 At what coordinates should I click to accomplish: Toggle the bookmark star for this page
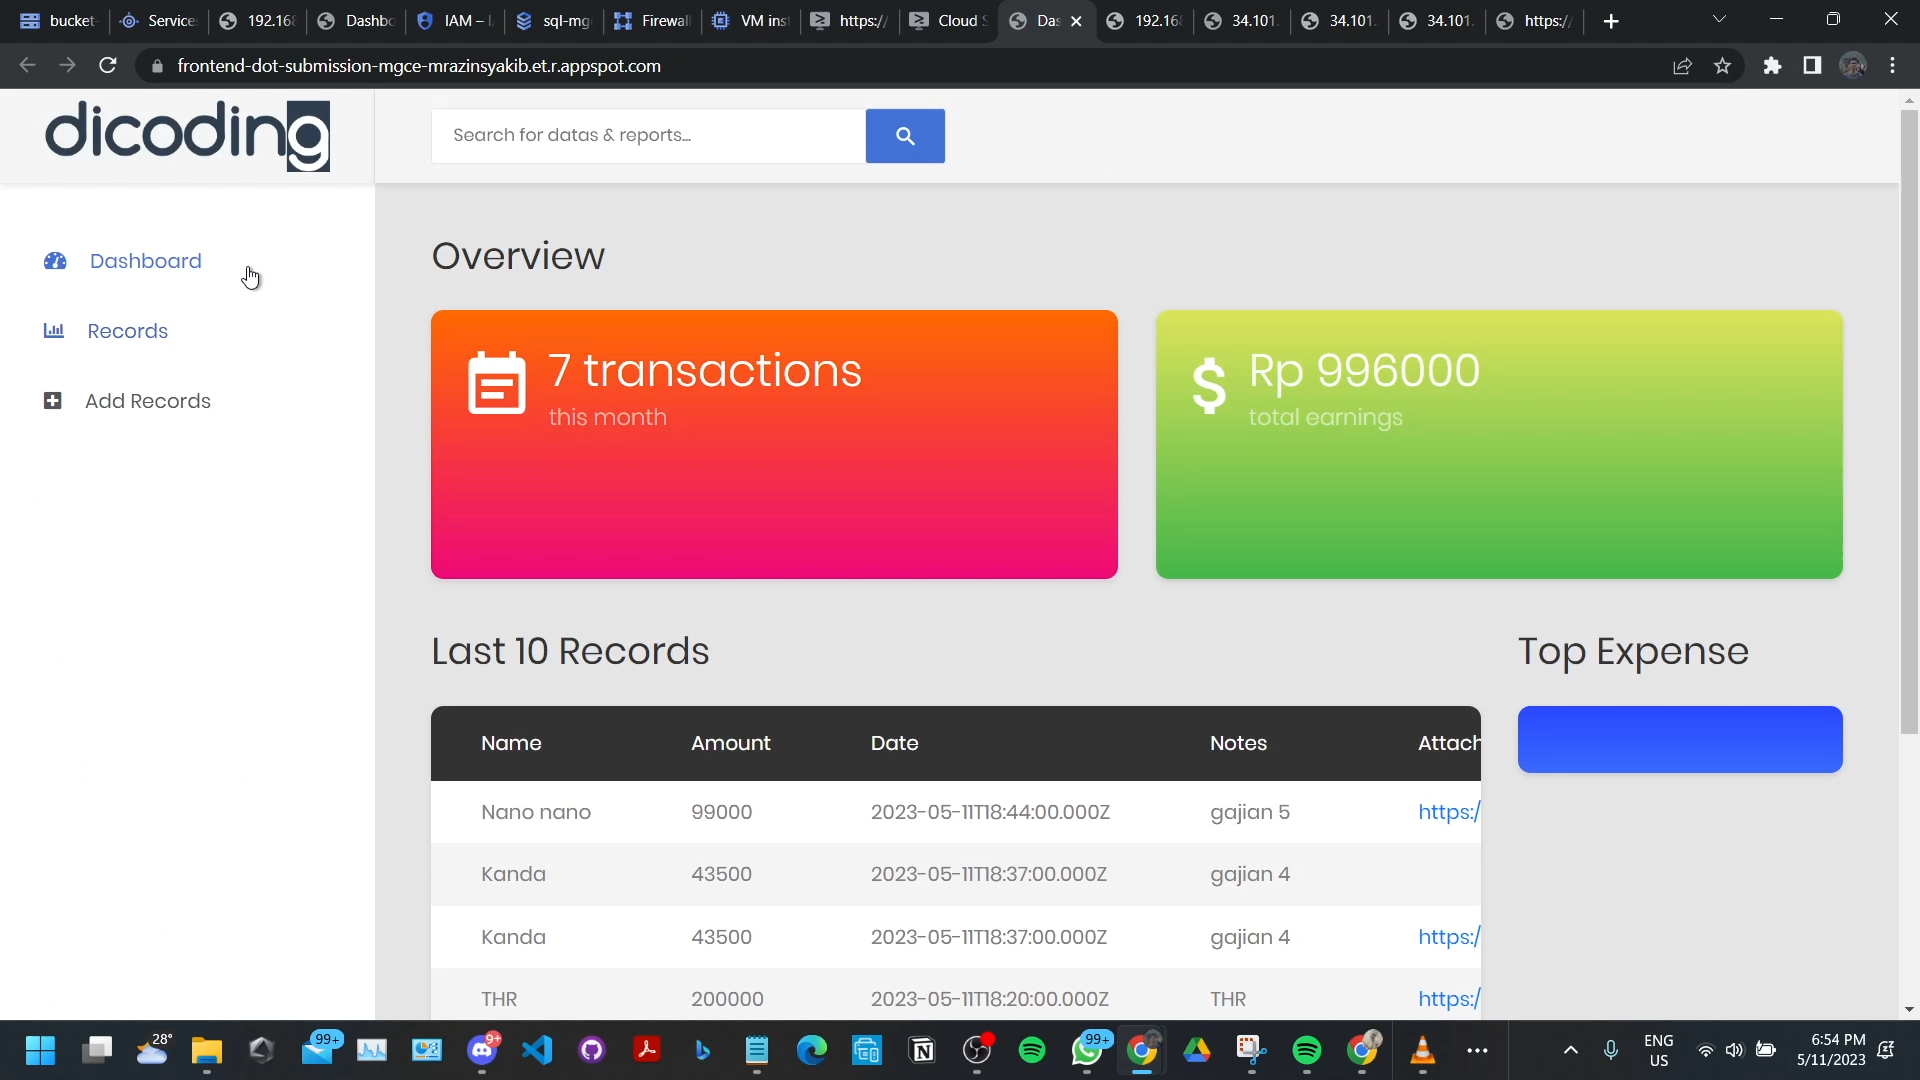1722,65
